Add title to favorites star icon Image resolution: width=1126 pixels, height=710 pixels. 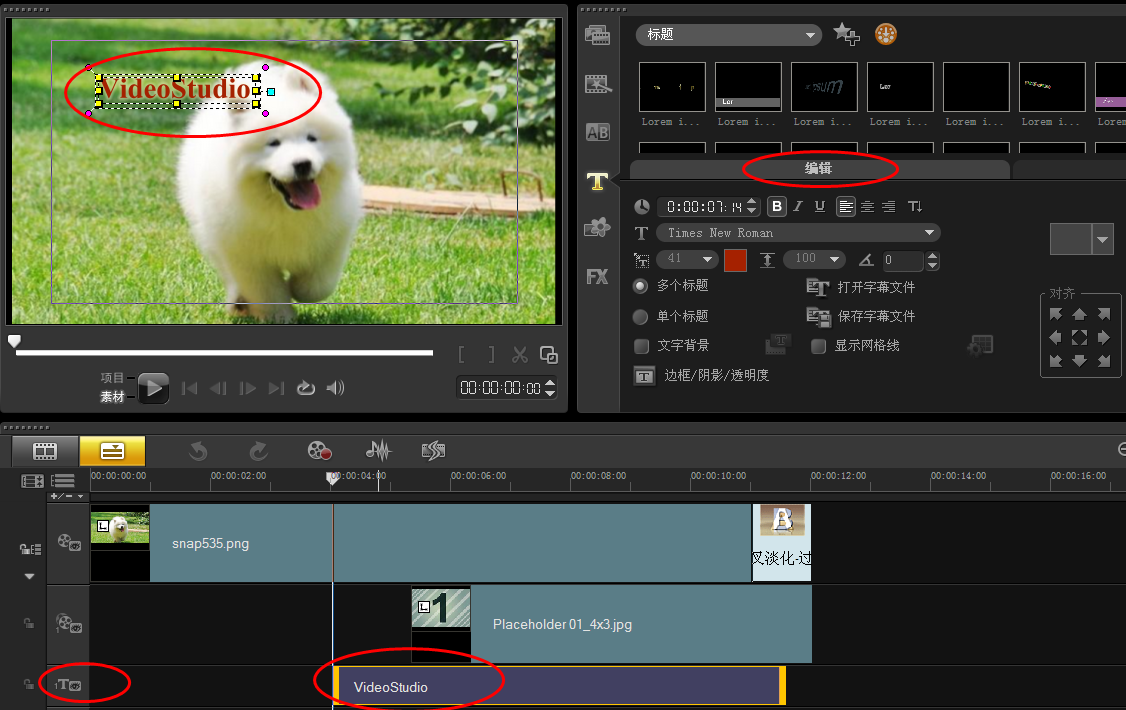pyautogui.click(x=846, y=34)
